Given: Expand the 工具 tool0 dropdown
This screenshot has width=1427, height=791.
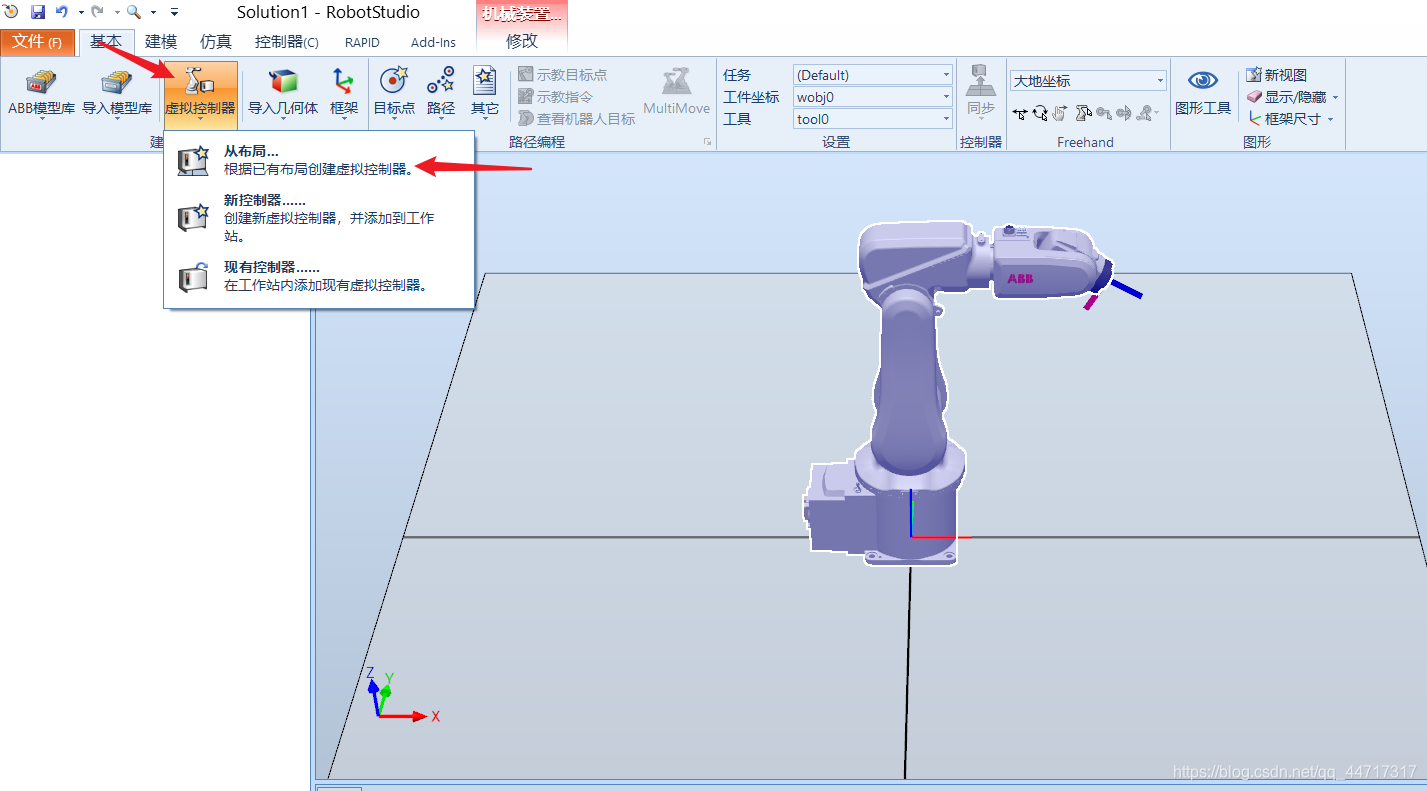Looking at the screenshot, I should (946, 119).
